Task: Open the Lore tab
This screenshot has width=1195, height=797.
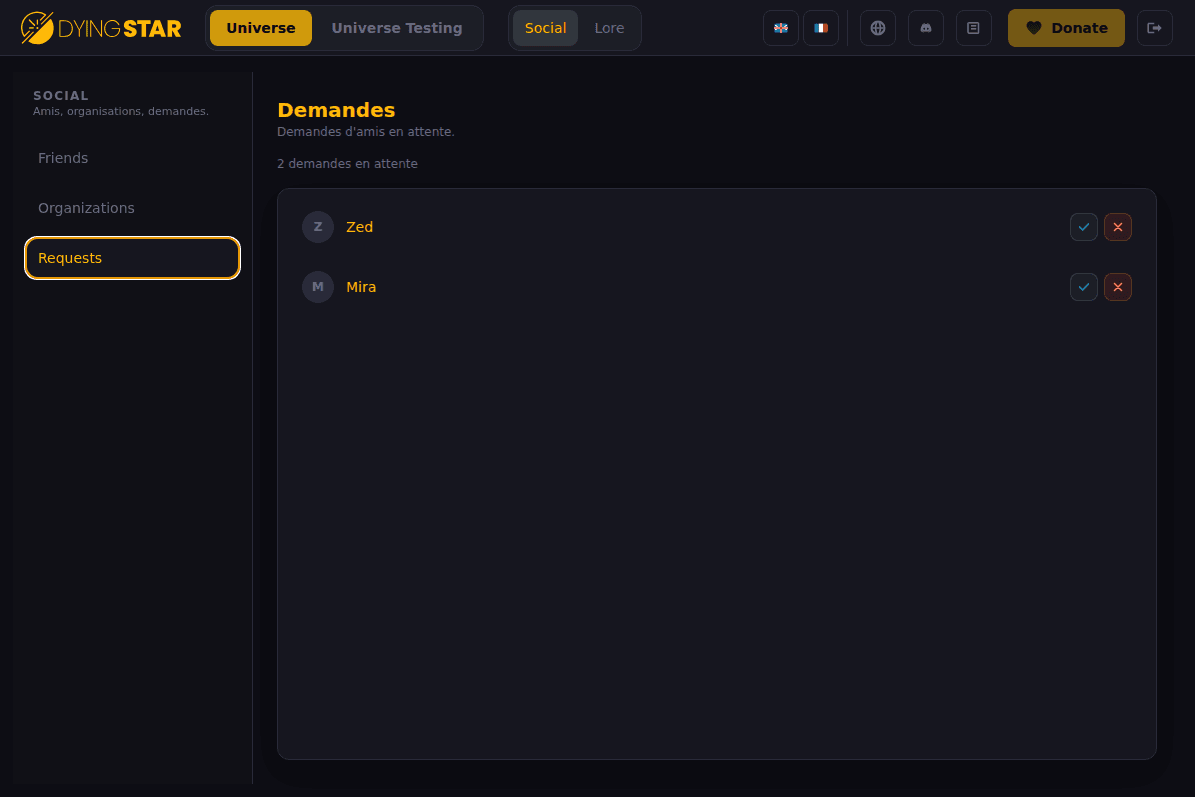Action: click(609, 28)
